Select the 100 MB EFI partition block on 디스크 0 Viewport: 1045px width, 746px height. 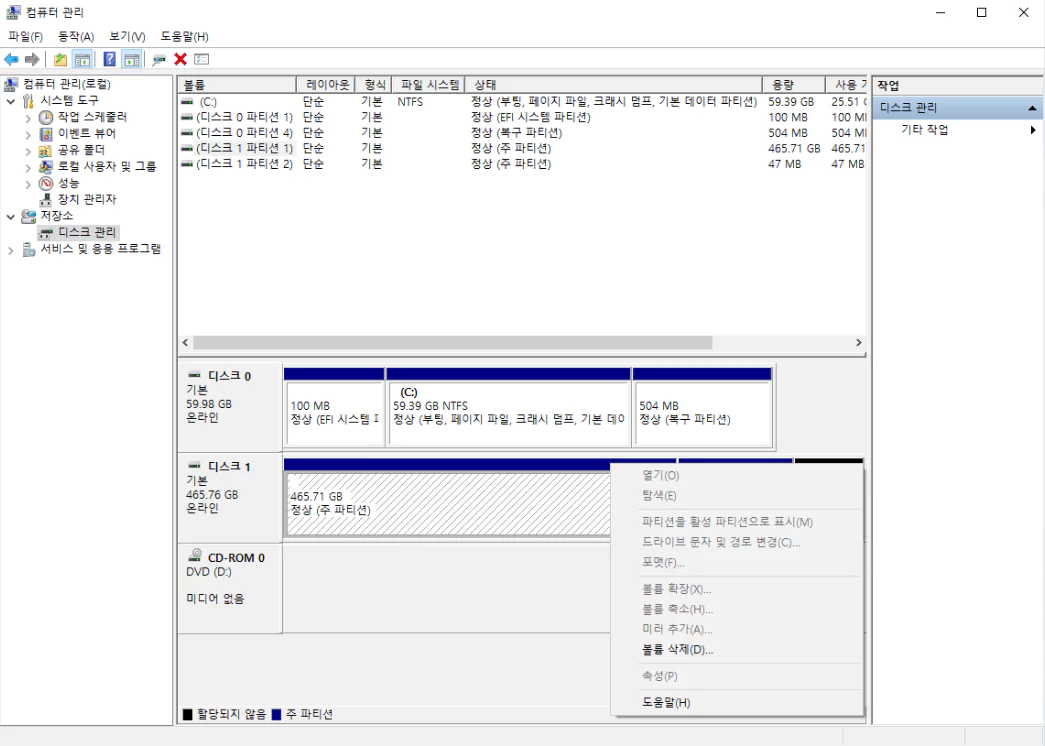(x=335, y=407)
